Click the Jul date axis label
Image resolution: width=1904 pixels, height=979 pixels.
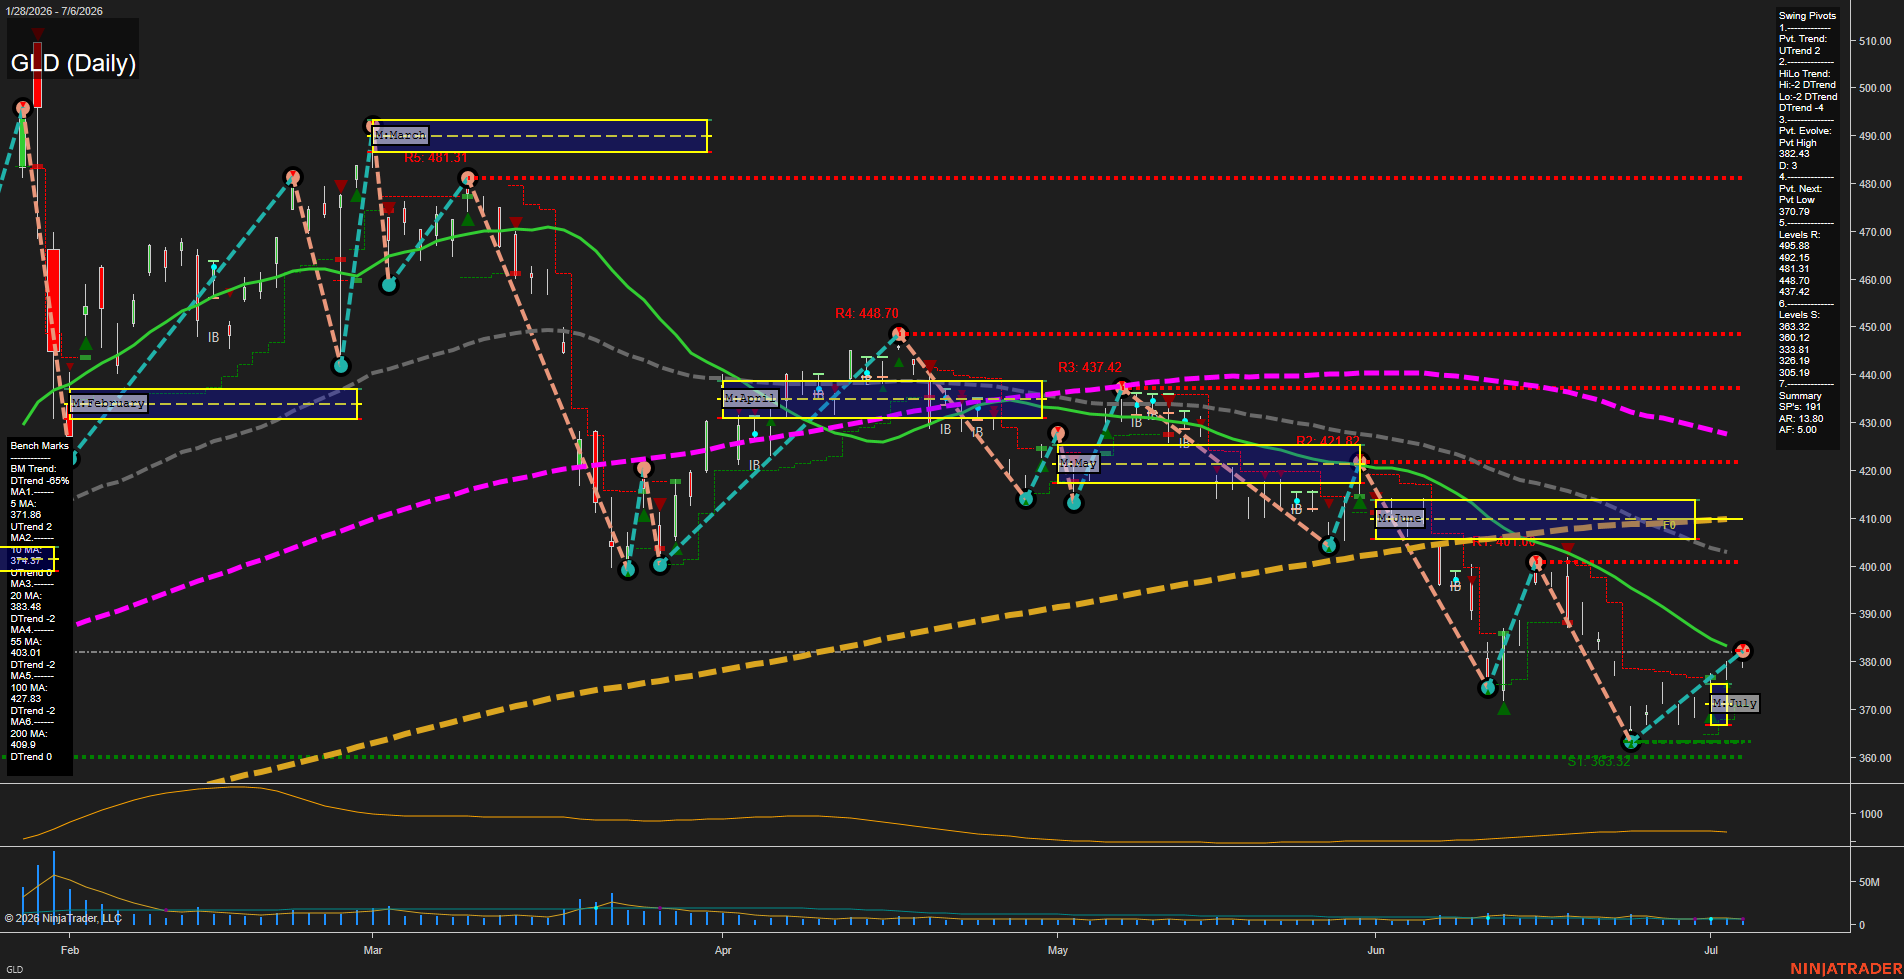pos(1711,950)
